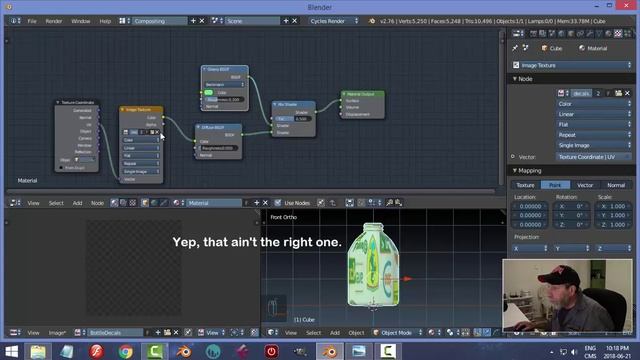
Task: Toggle pin node tree icon
Action: (x=321, y=203)
